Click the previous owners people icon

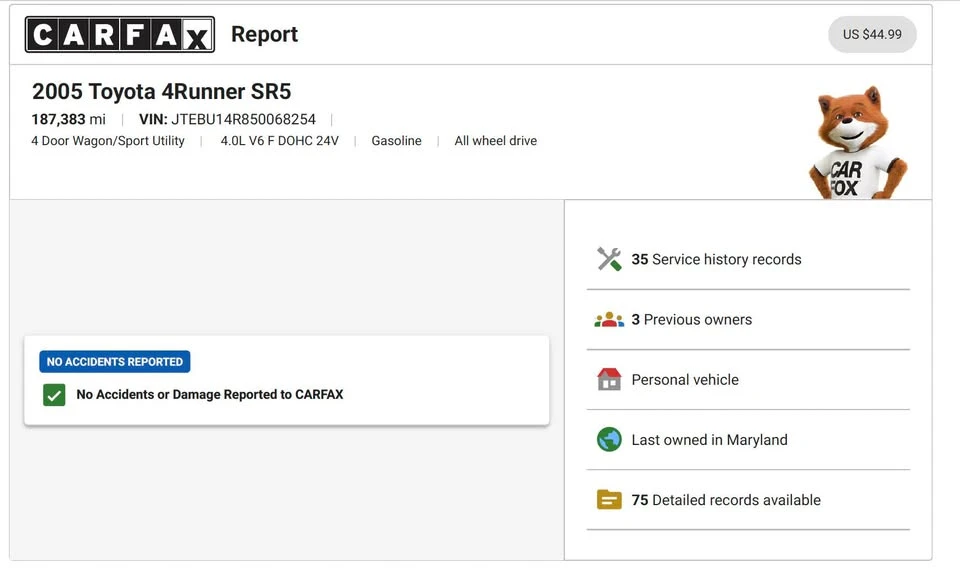click(609, 320)
